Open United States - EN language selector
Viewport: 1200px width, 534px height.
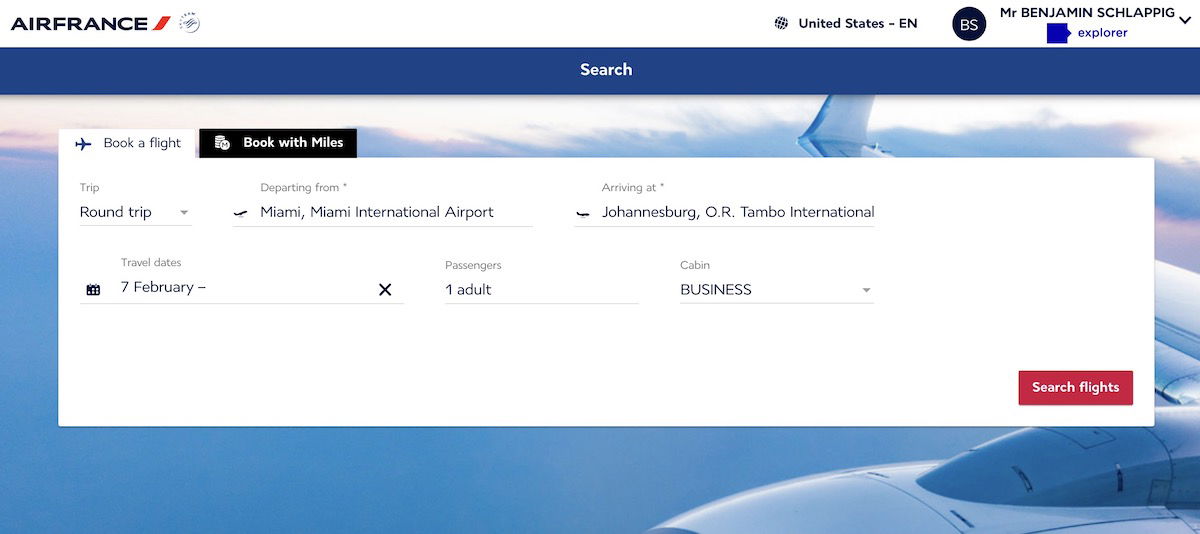click(846, 23)
